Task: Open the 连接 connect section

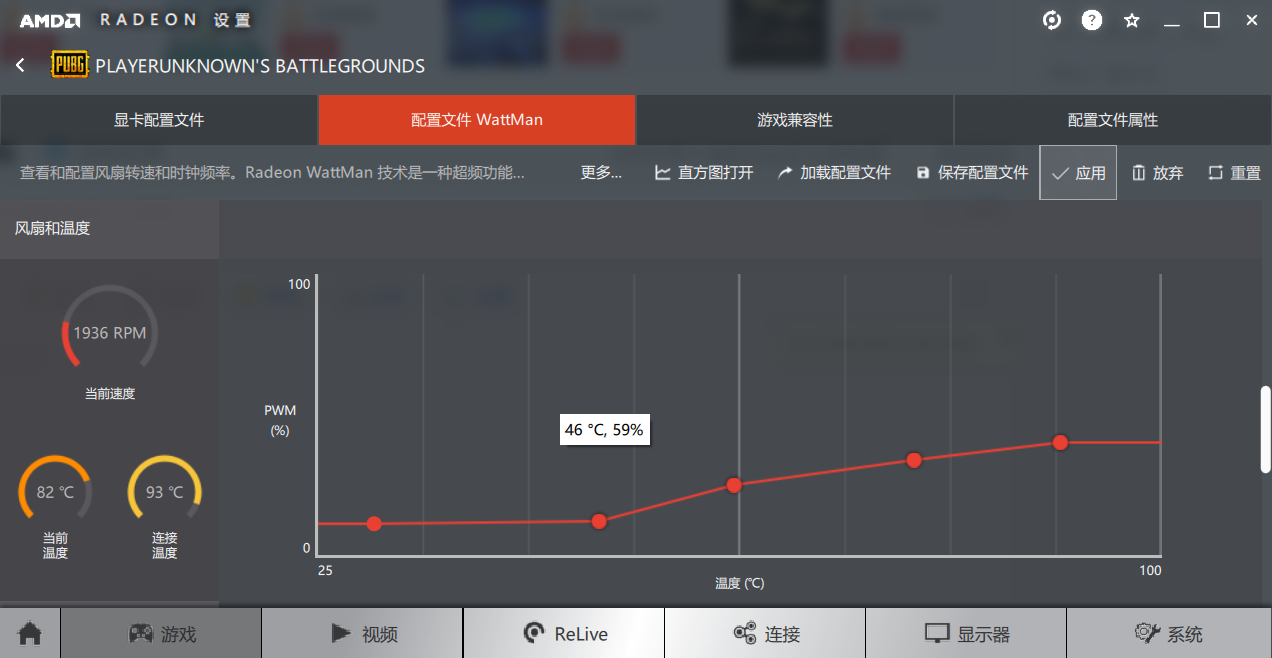Action: click(765, 634)
